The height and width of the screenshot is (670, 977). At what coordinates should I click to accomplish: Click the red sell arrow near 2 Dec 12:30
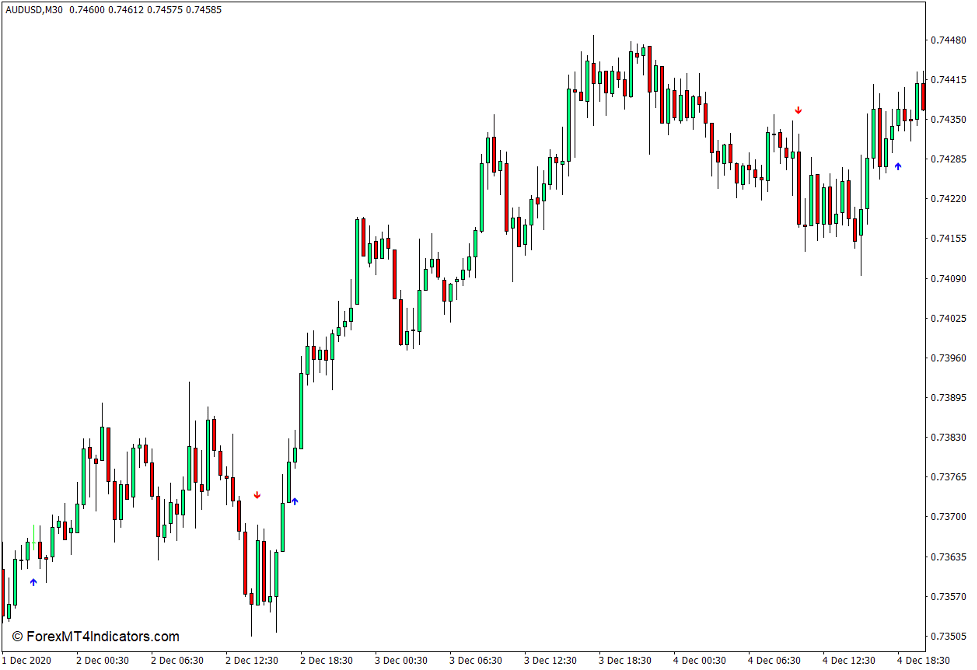[258, 493]
